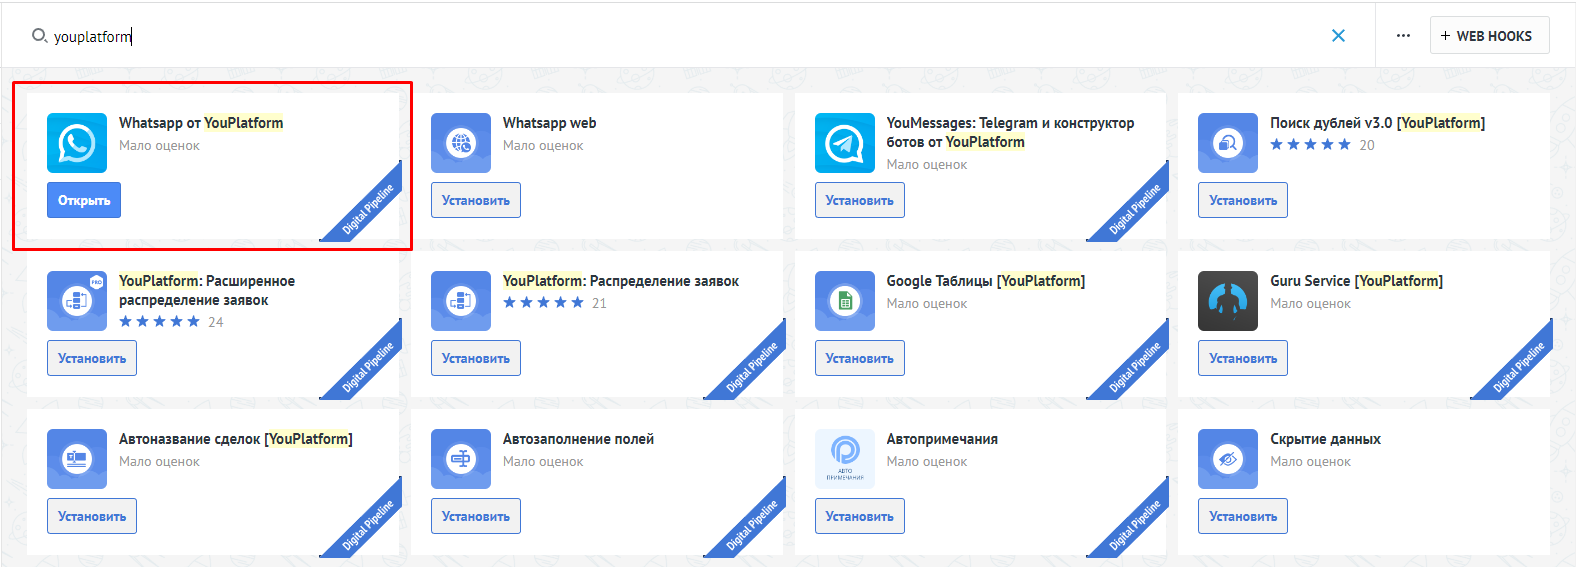This screenshot has width=1576, height=567.
Task: Install the Guru Service widget
Action: [x=1243, y=358]
